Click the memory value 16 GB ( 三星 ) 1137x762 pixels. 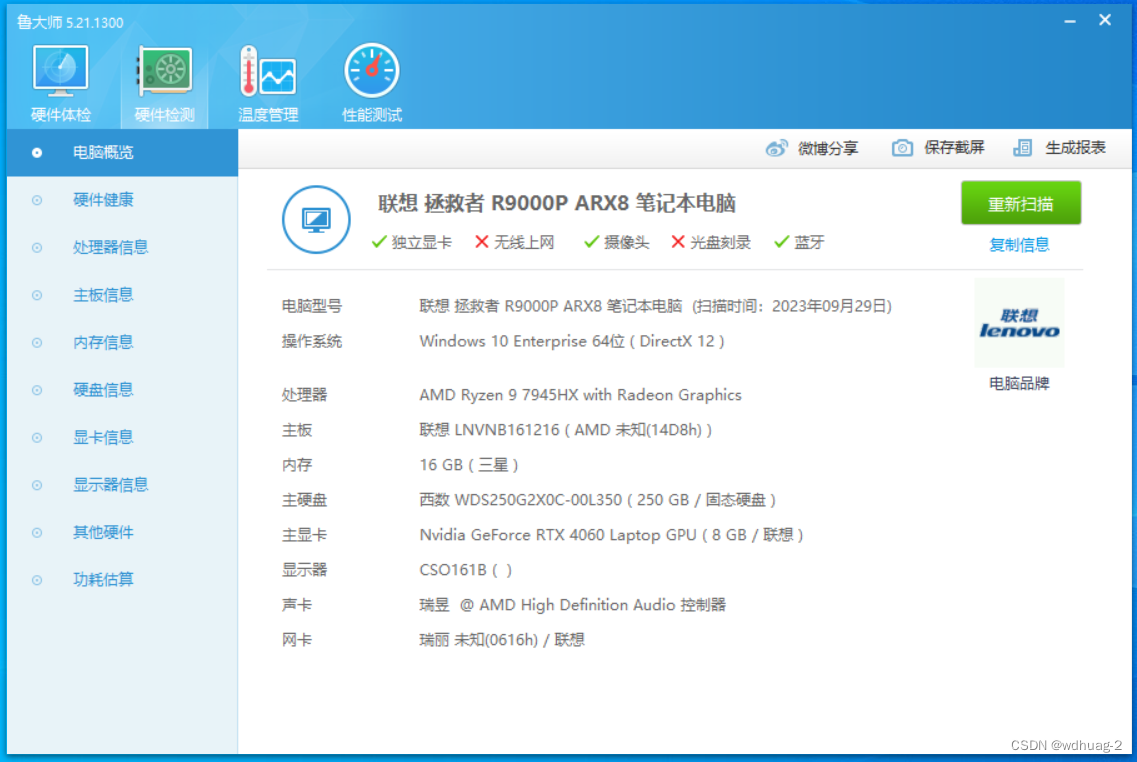click(x=468, y=465)
